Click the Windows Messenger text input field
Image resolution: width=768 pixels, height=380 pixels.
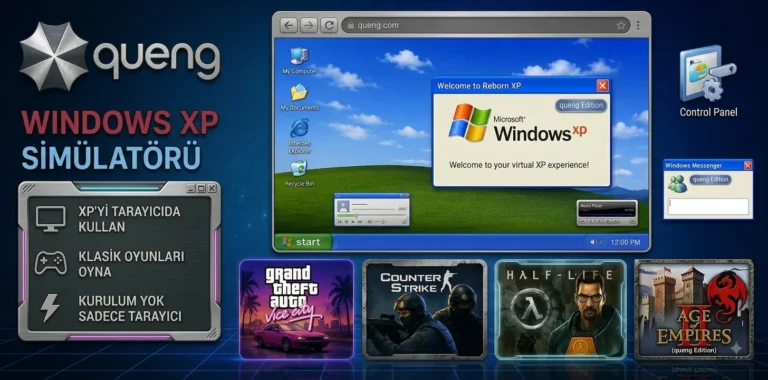pyautogui.click(x=708, y=206)
